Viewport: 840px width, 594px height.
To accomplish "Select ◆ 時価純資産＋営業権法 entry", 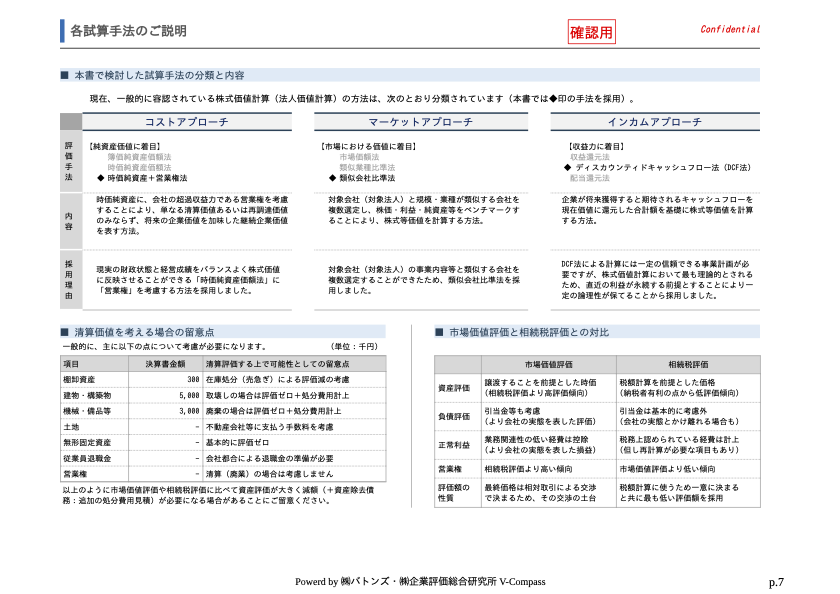I will [142, 178].
